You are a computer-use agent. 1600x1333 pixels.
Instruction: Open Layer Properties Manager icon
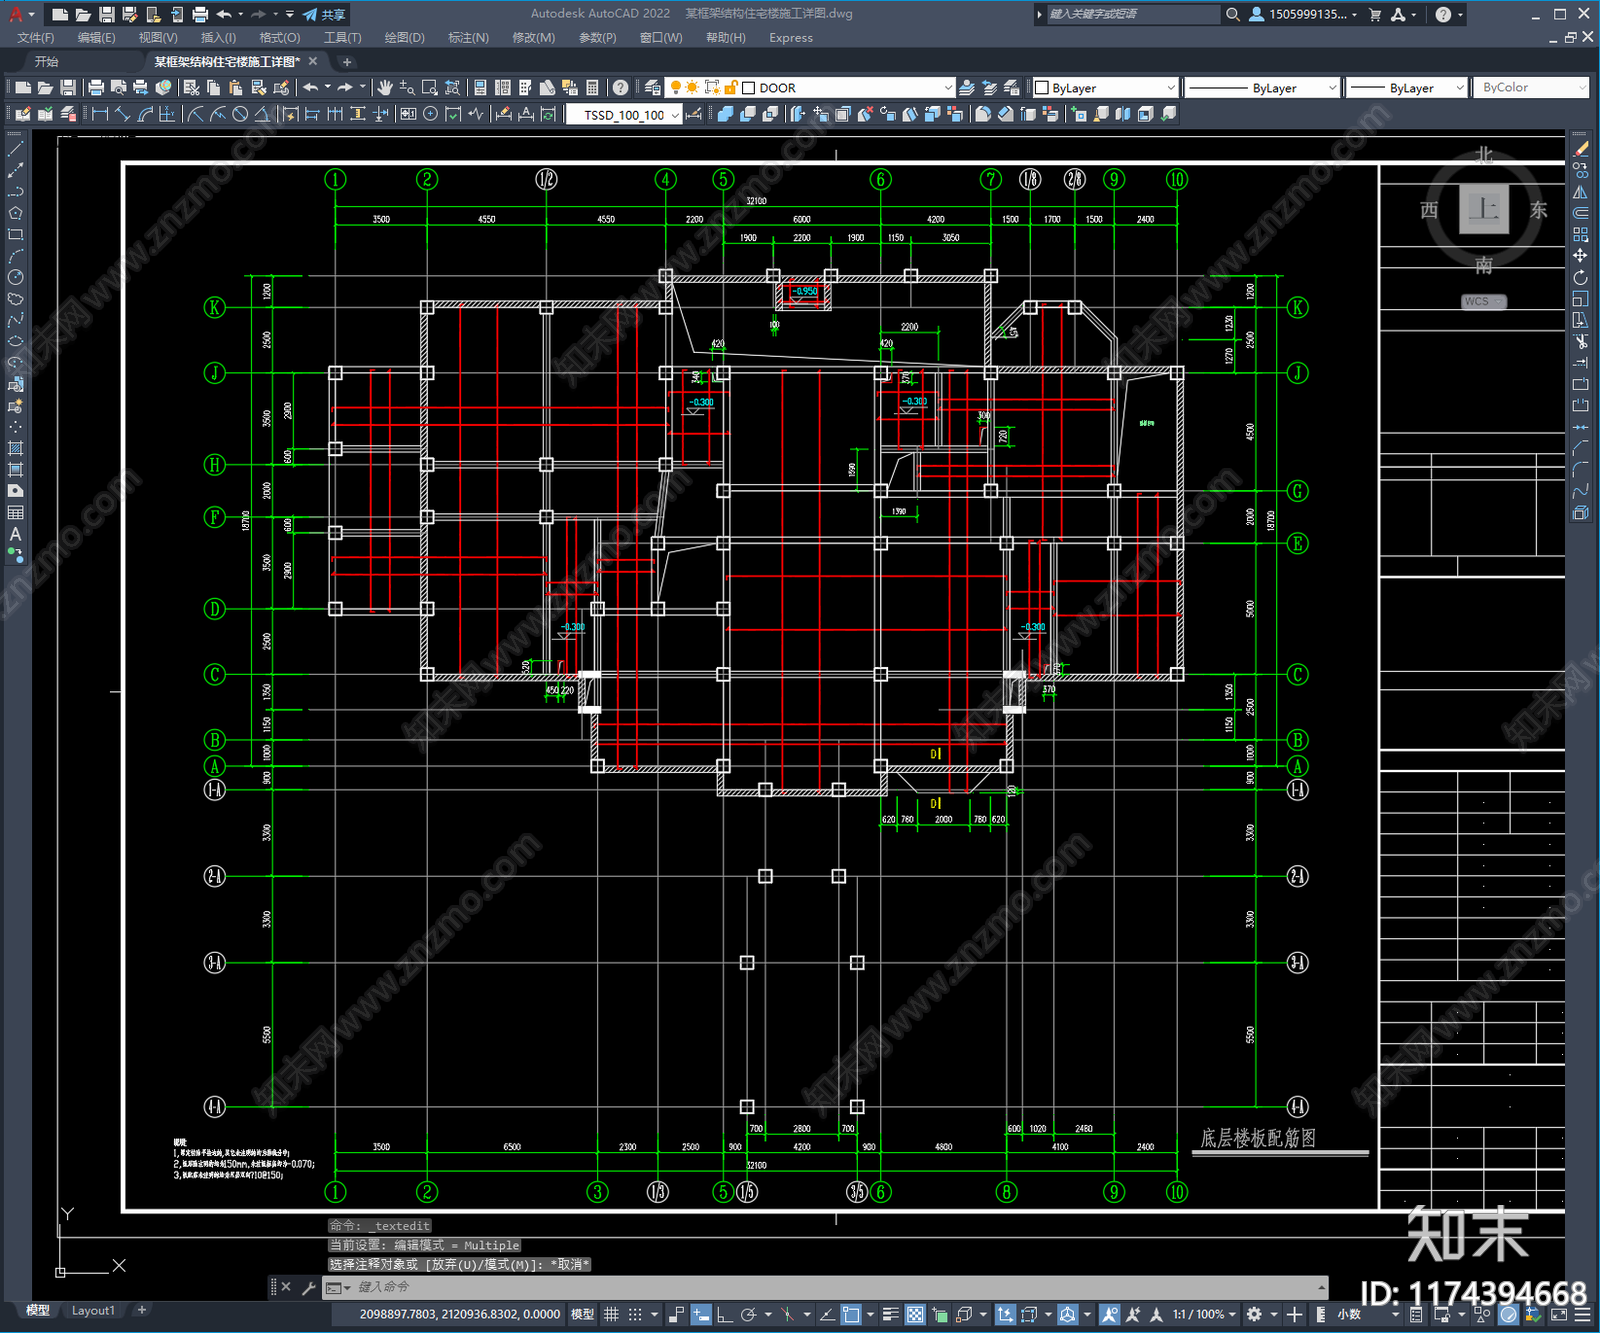(653, 88)
